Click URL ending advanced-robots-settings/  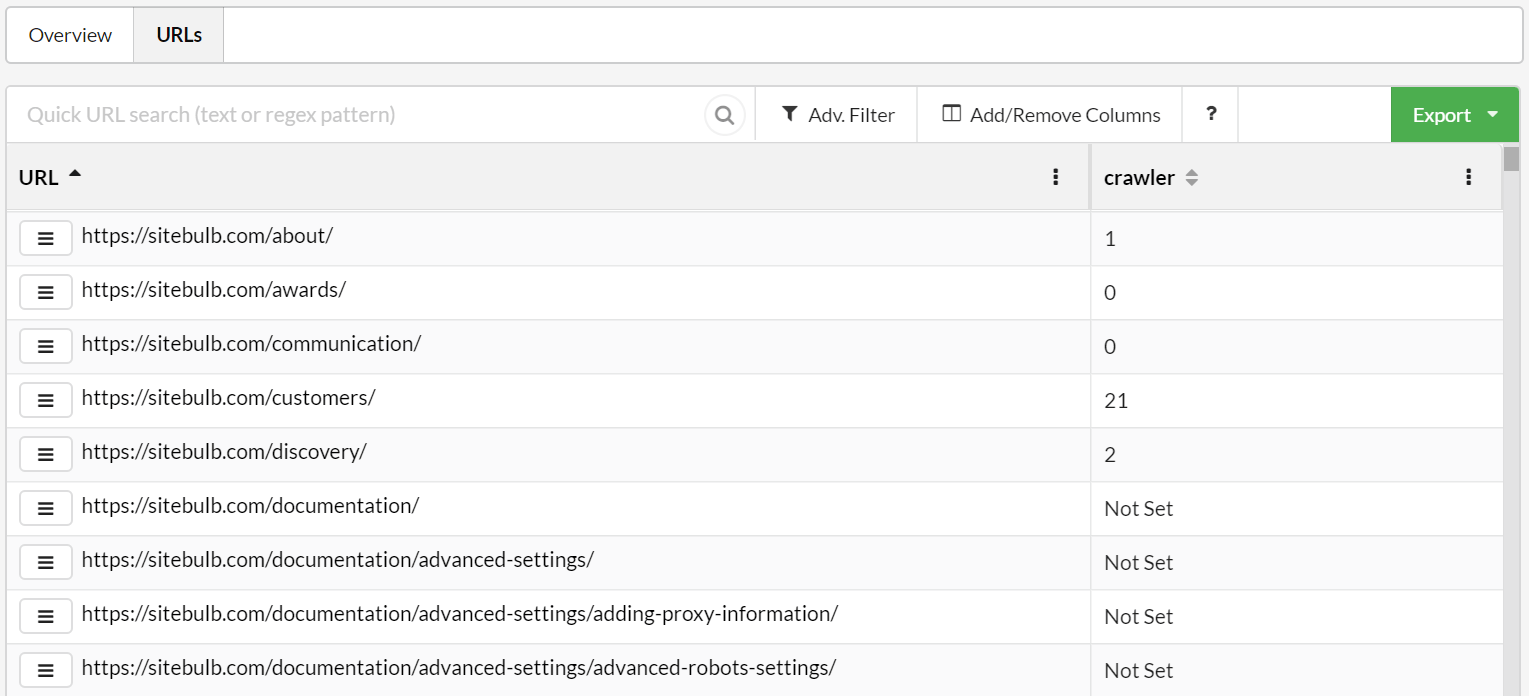coord(459,668)
